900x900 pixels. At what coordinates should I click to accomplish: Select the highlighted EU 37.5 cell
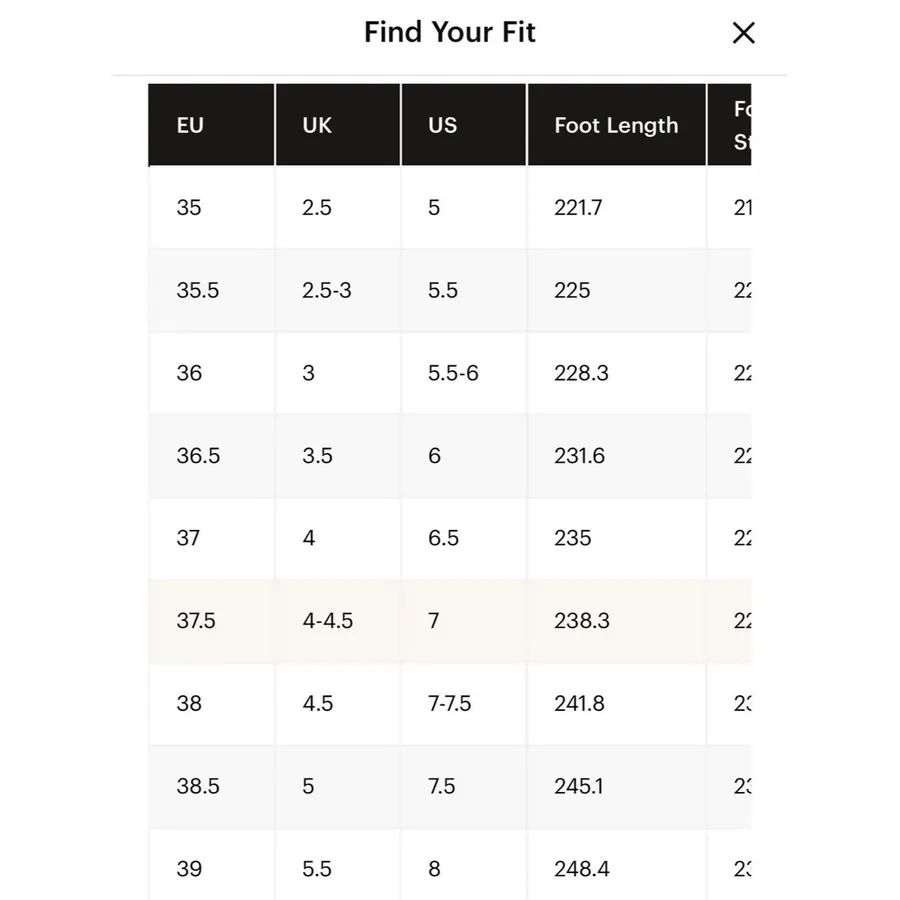(211, 620)
